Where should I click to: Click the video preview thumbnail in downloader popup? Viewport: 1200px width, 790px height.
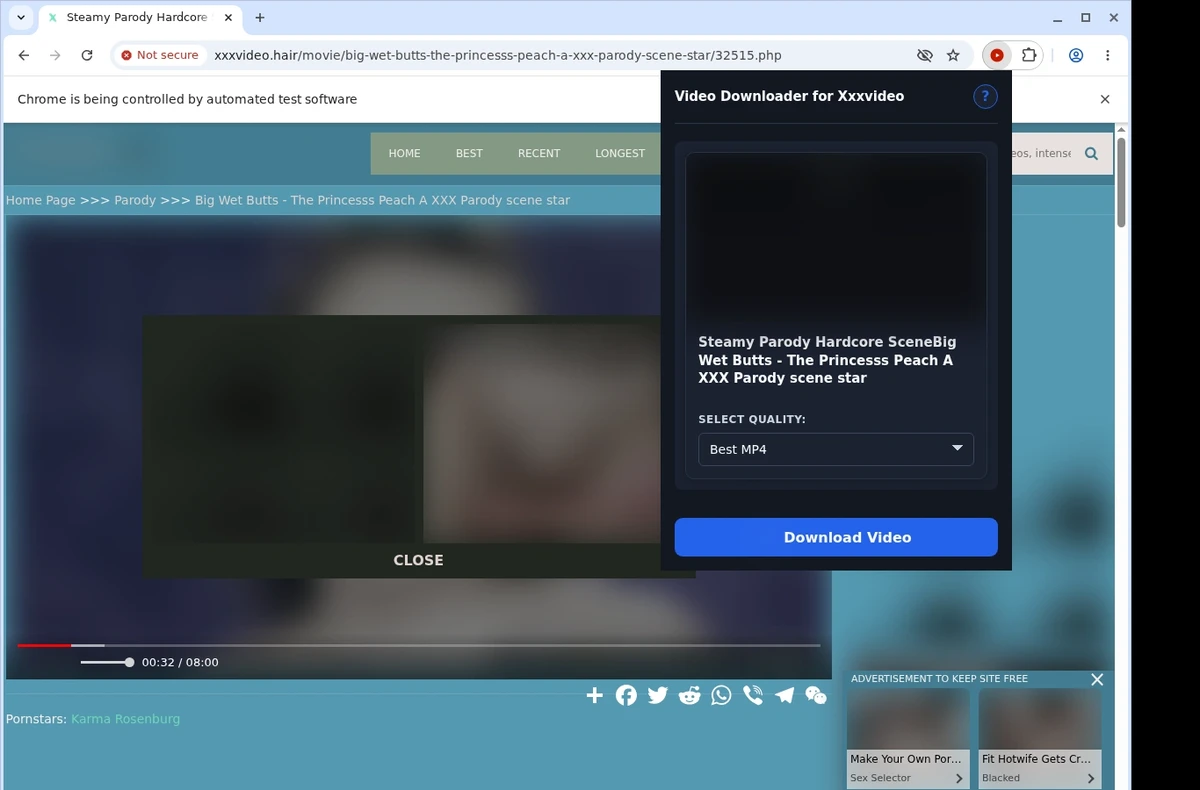pos(836,238)
